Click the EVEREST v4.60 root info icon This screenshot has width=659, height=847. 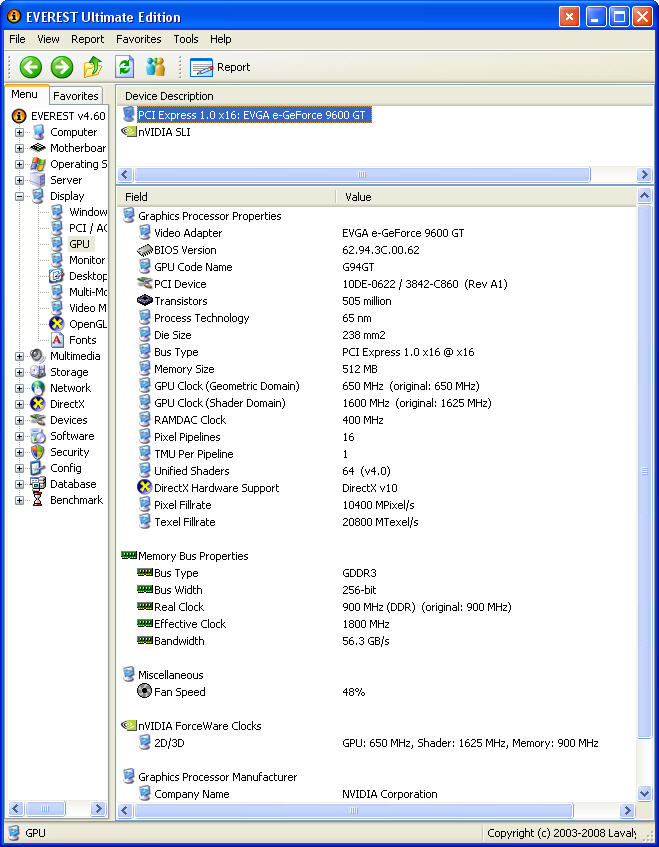coord(19,116)
